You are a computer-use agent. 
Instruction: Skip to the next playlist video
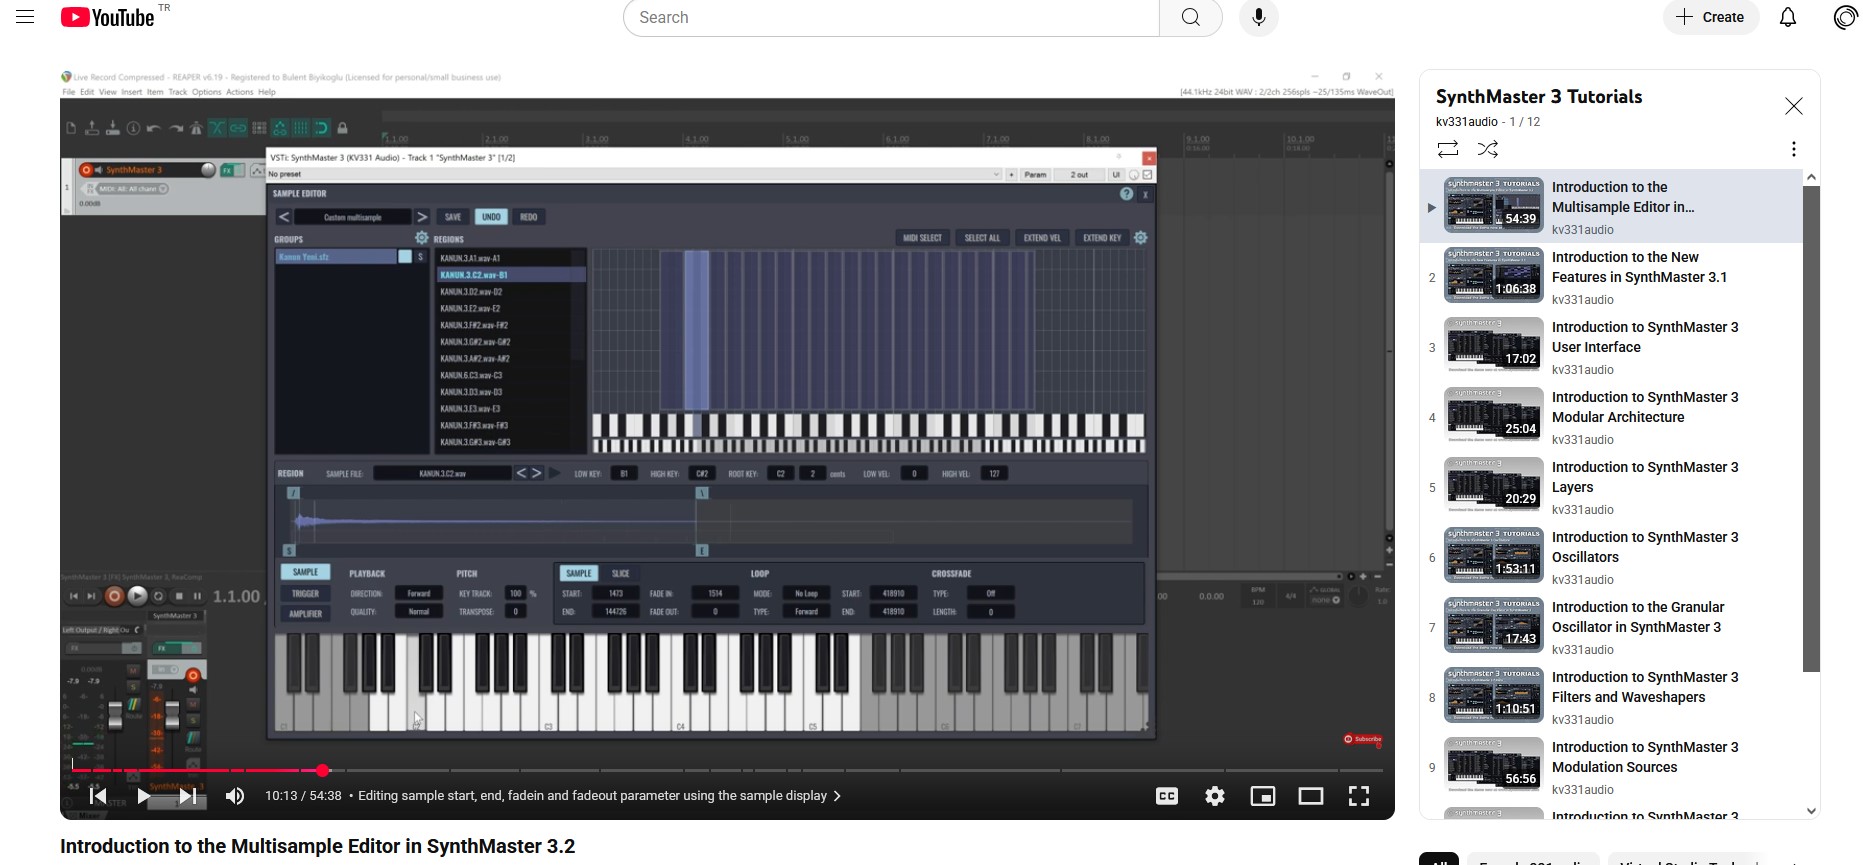188,796
